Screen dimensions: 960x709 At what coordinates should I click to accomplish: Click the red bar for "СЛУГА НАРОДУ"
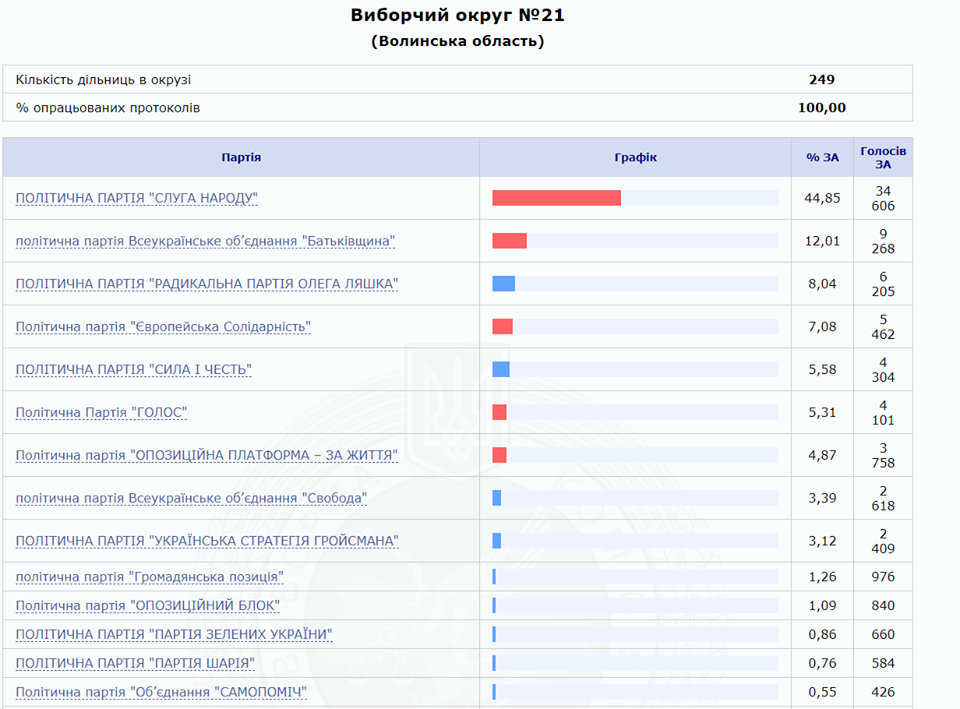[556, 198]
